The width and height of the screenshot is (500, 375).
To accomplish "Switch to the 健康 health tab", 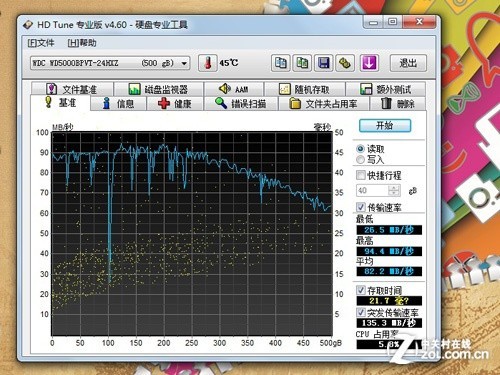I will click(175, 104).
